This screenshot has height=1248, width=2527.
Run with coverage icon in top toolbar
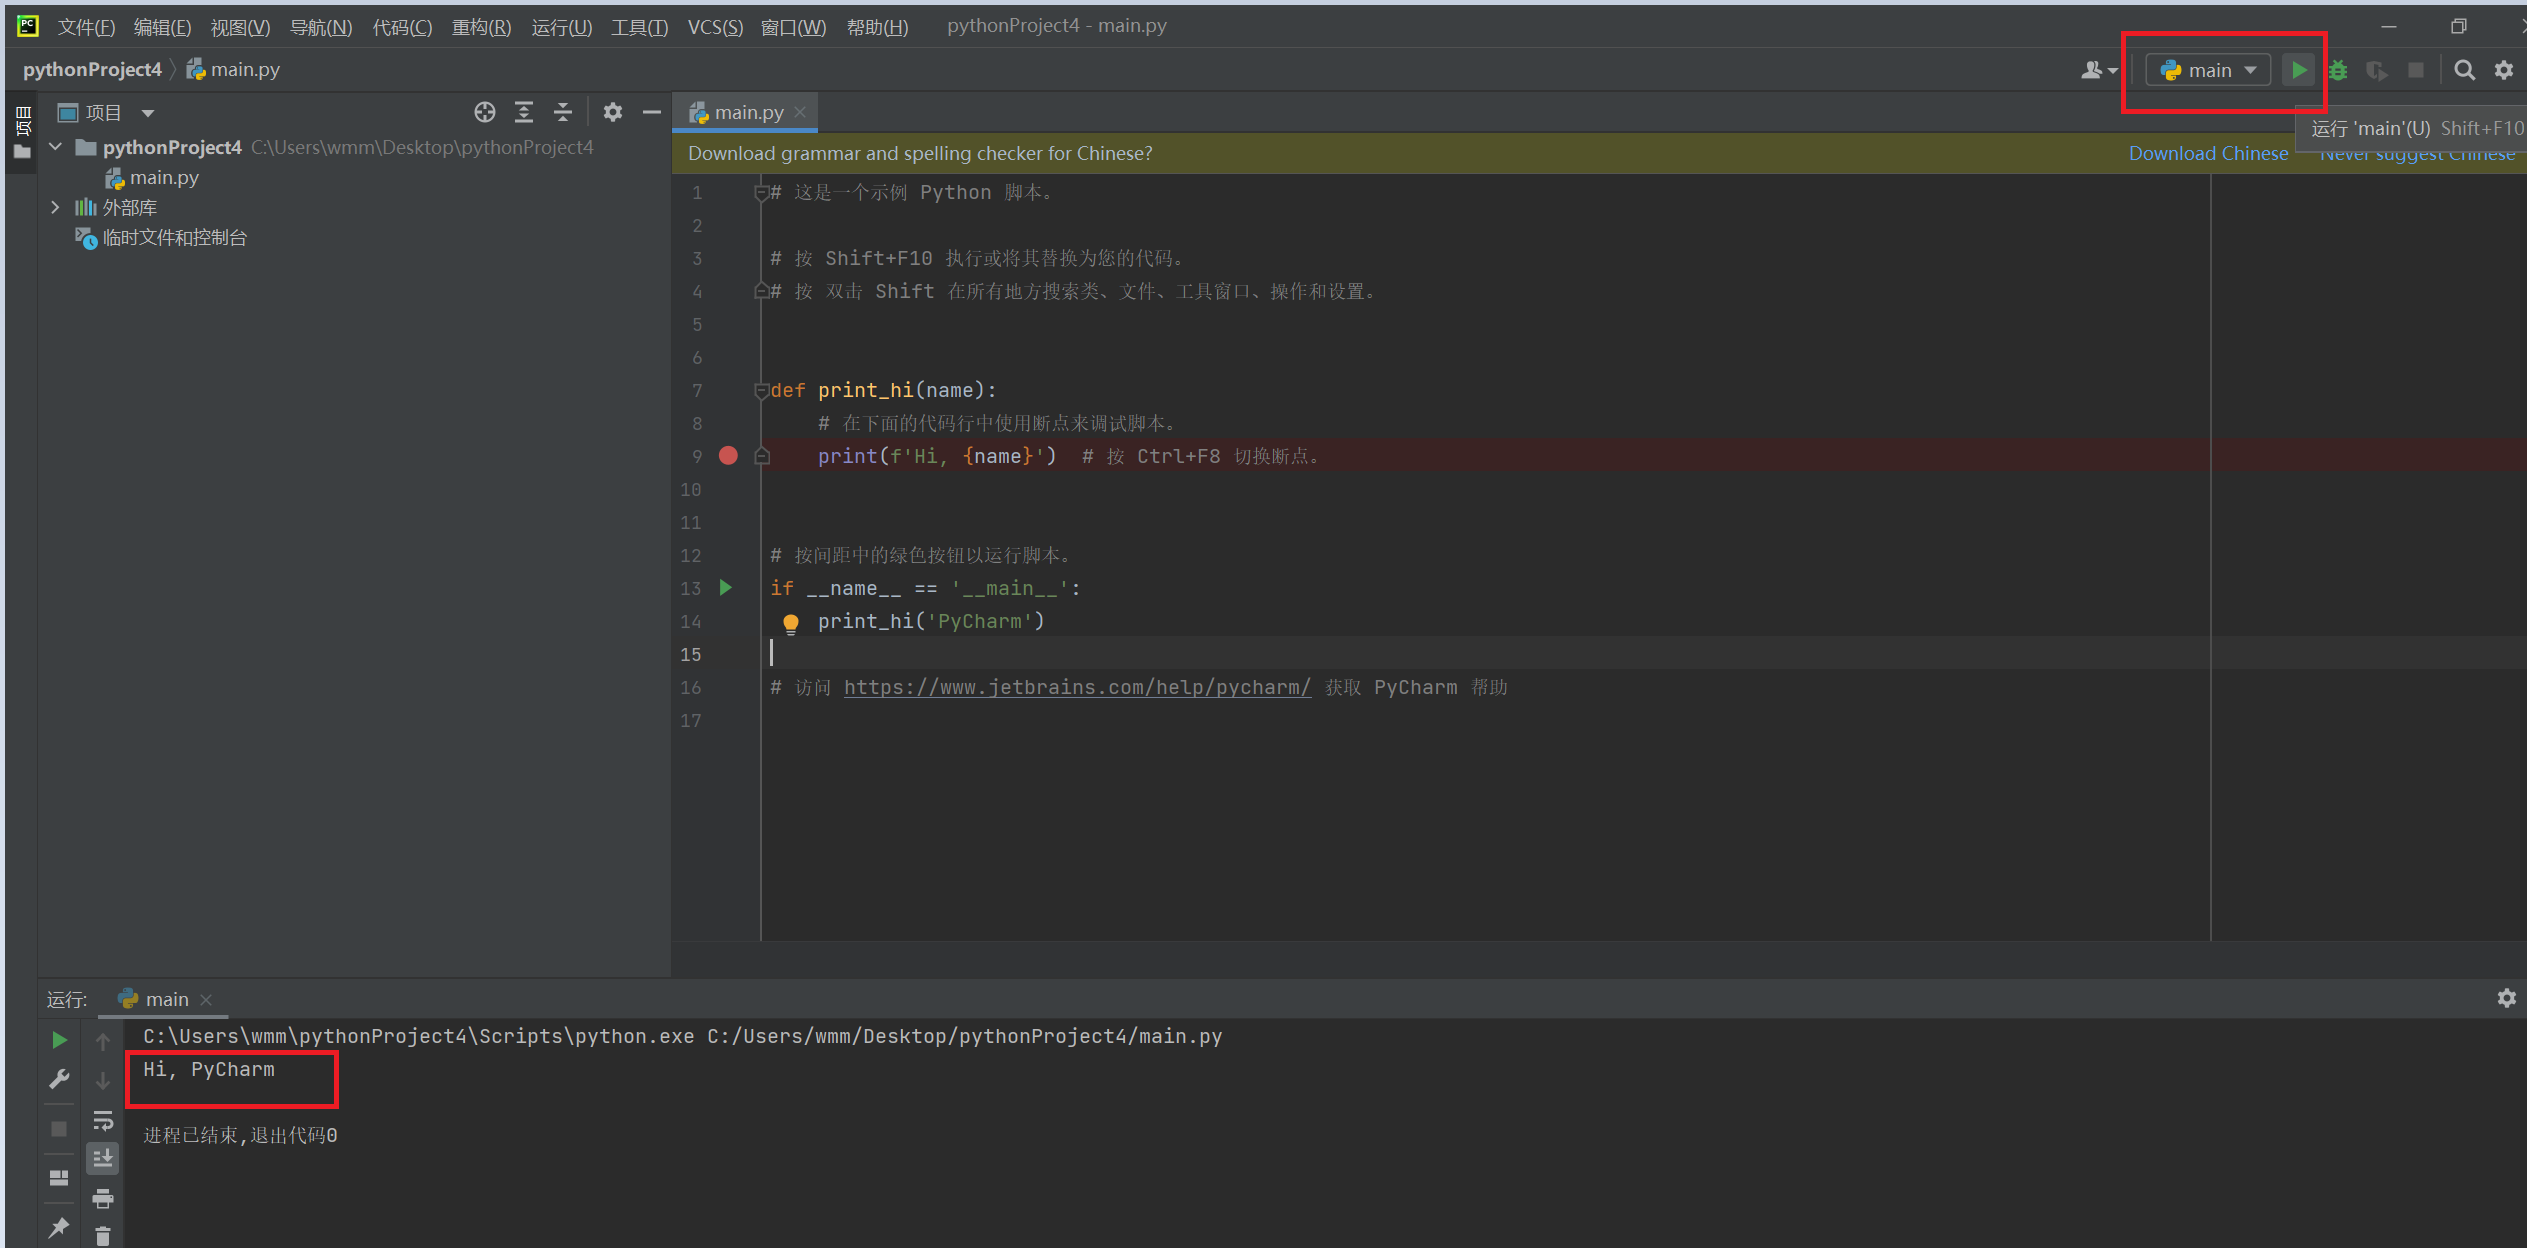point(2377,70)
